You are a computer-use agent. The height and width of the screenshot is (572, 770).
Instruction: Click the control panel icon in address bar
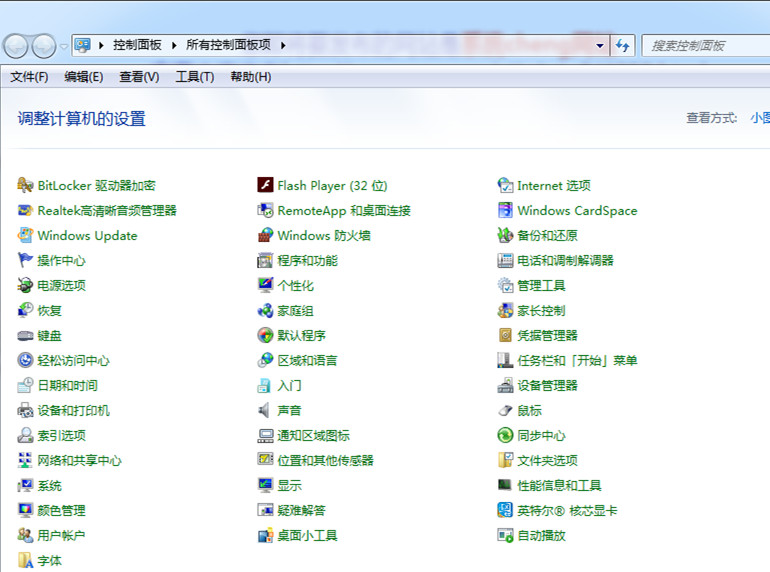point(83,45)
